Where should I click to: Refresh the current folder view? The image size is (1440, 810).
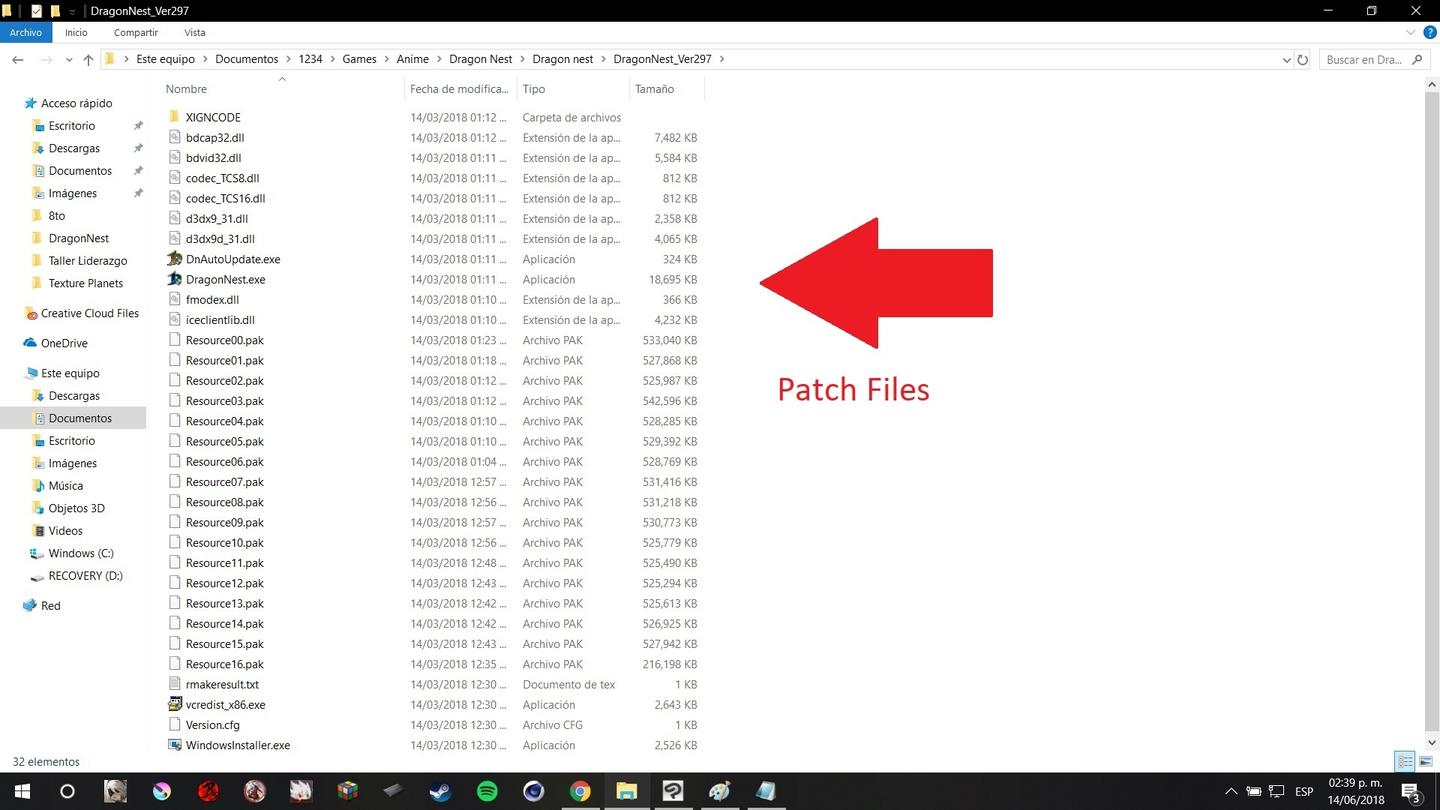point(1302,60)
